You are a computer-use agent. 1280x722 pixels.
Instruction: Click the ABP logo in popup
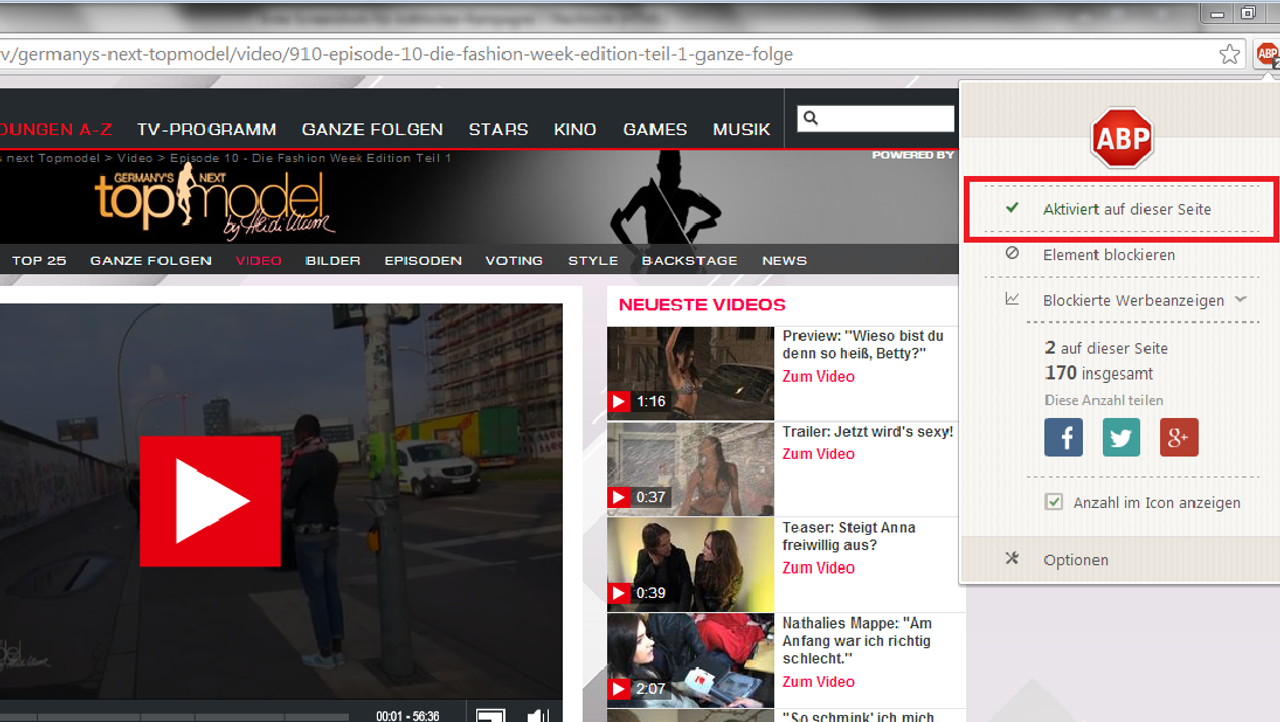[x=1121, y=138]
